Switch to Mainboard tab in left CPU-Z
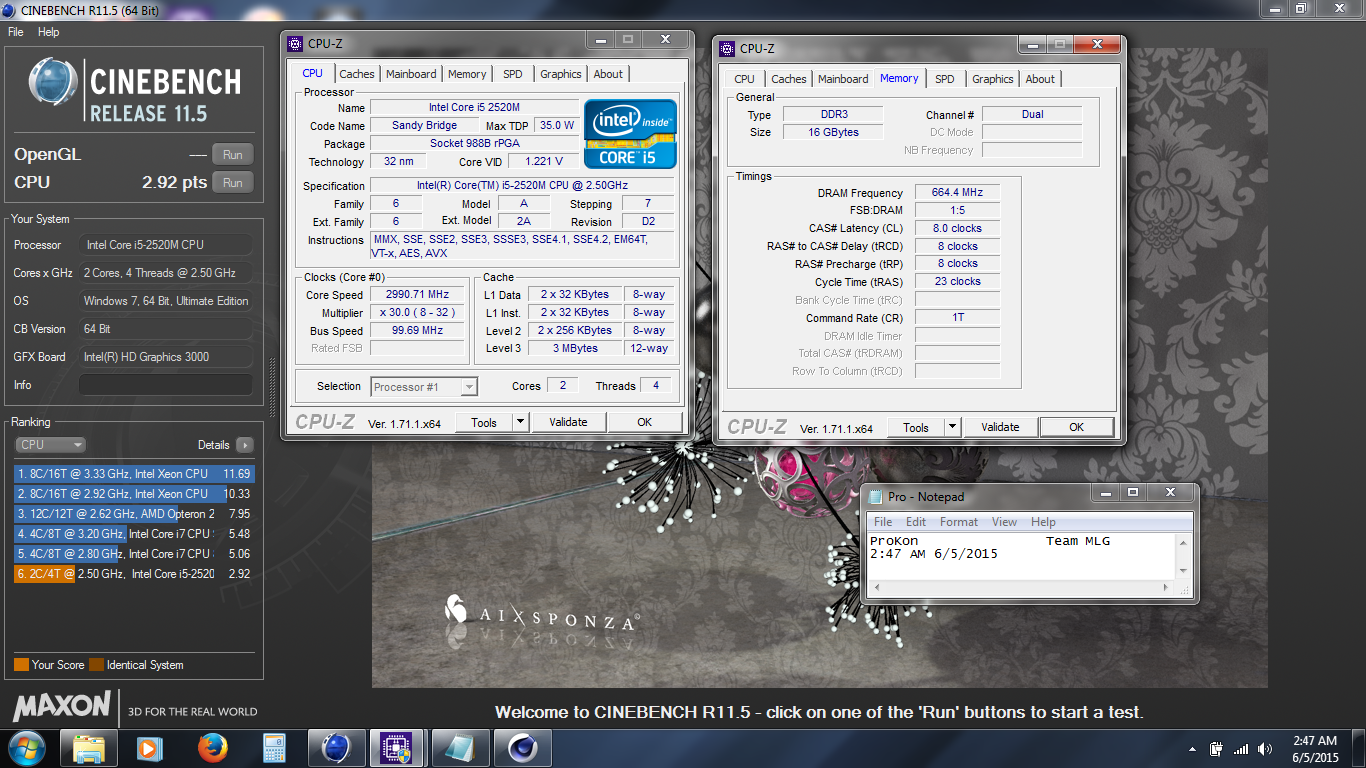The width and height of the screenshot is (1366, 768). tap(411, 74)
